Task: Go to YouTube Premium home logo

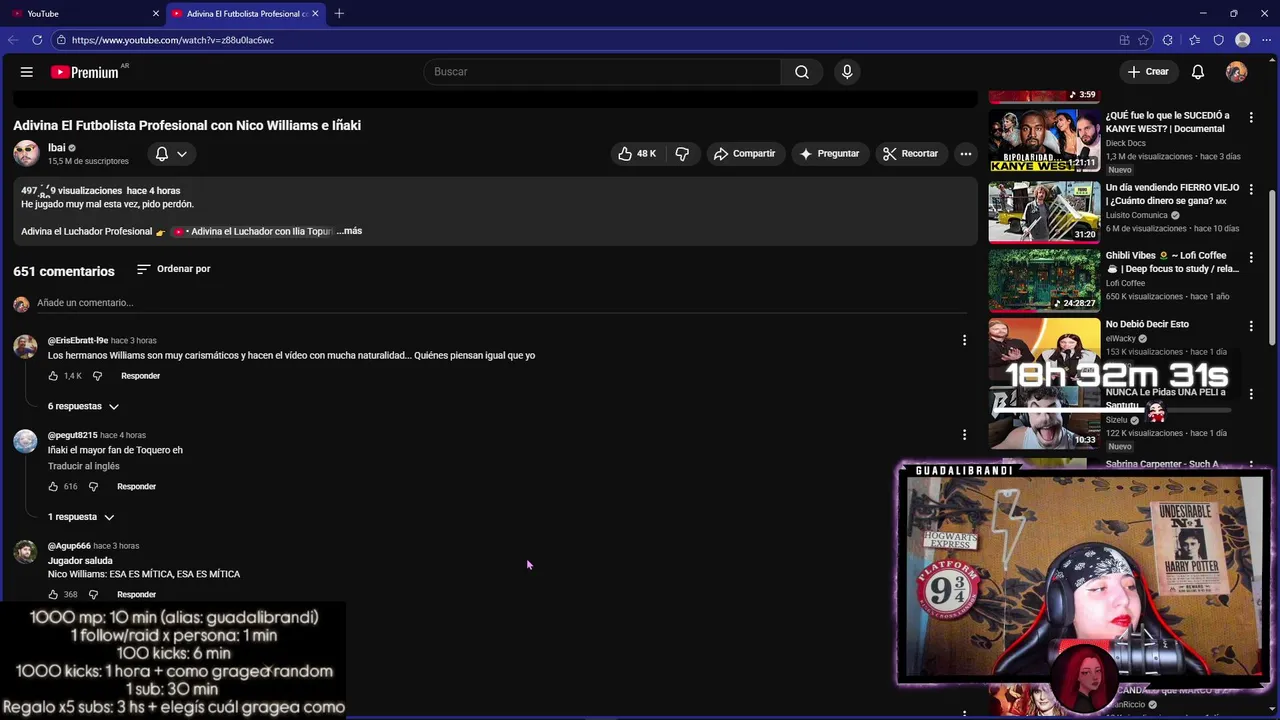Action: [x=85, y=72]
